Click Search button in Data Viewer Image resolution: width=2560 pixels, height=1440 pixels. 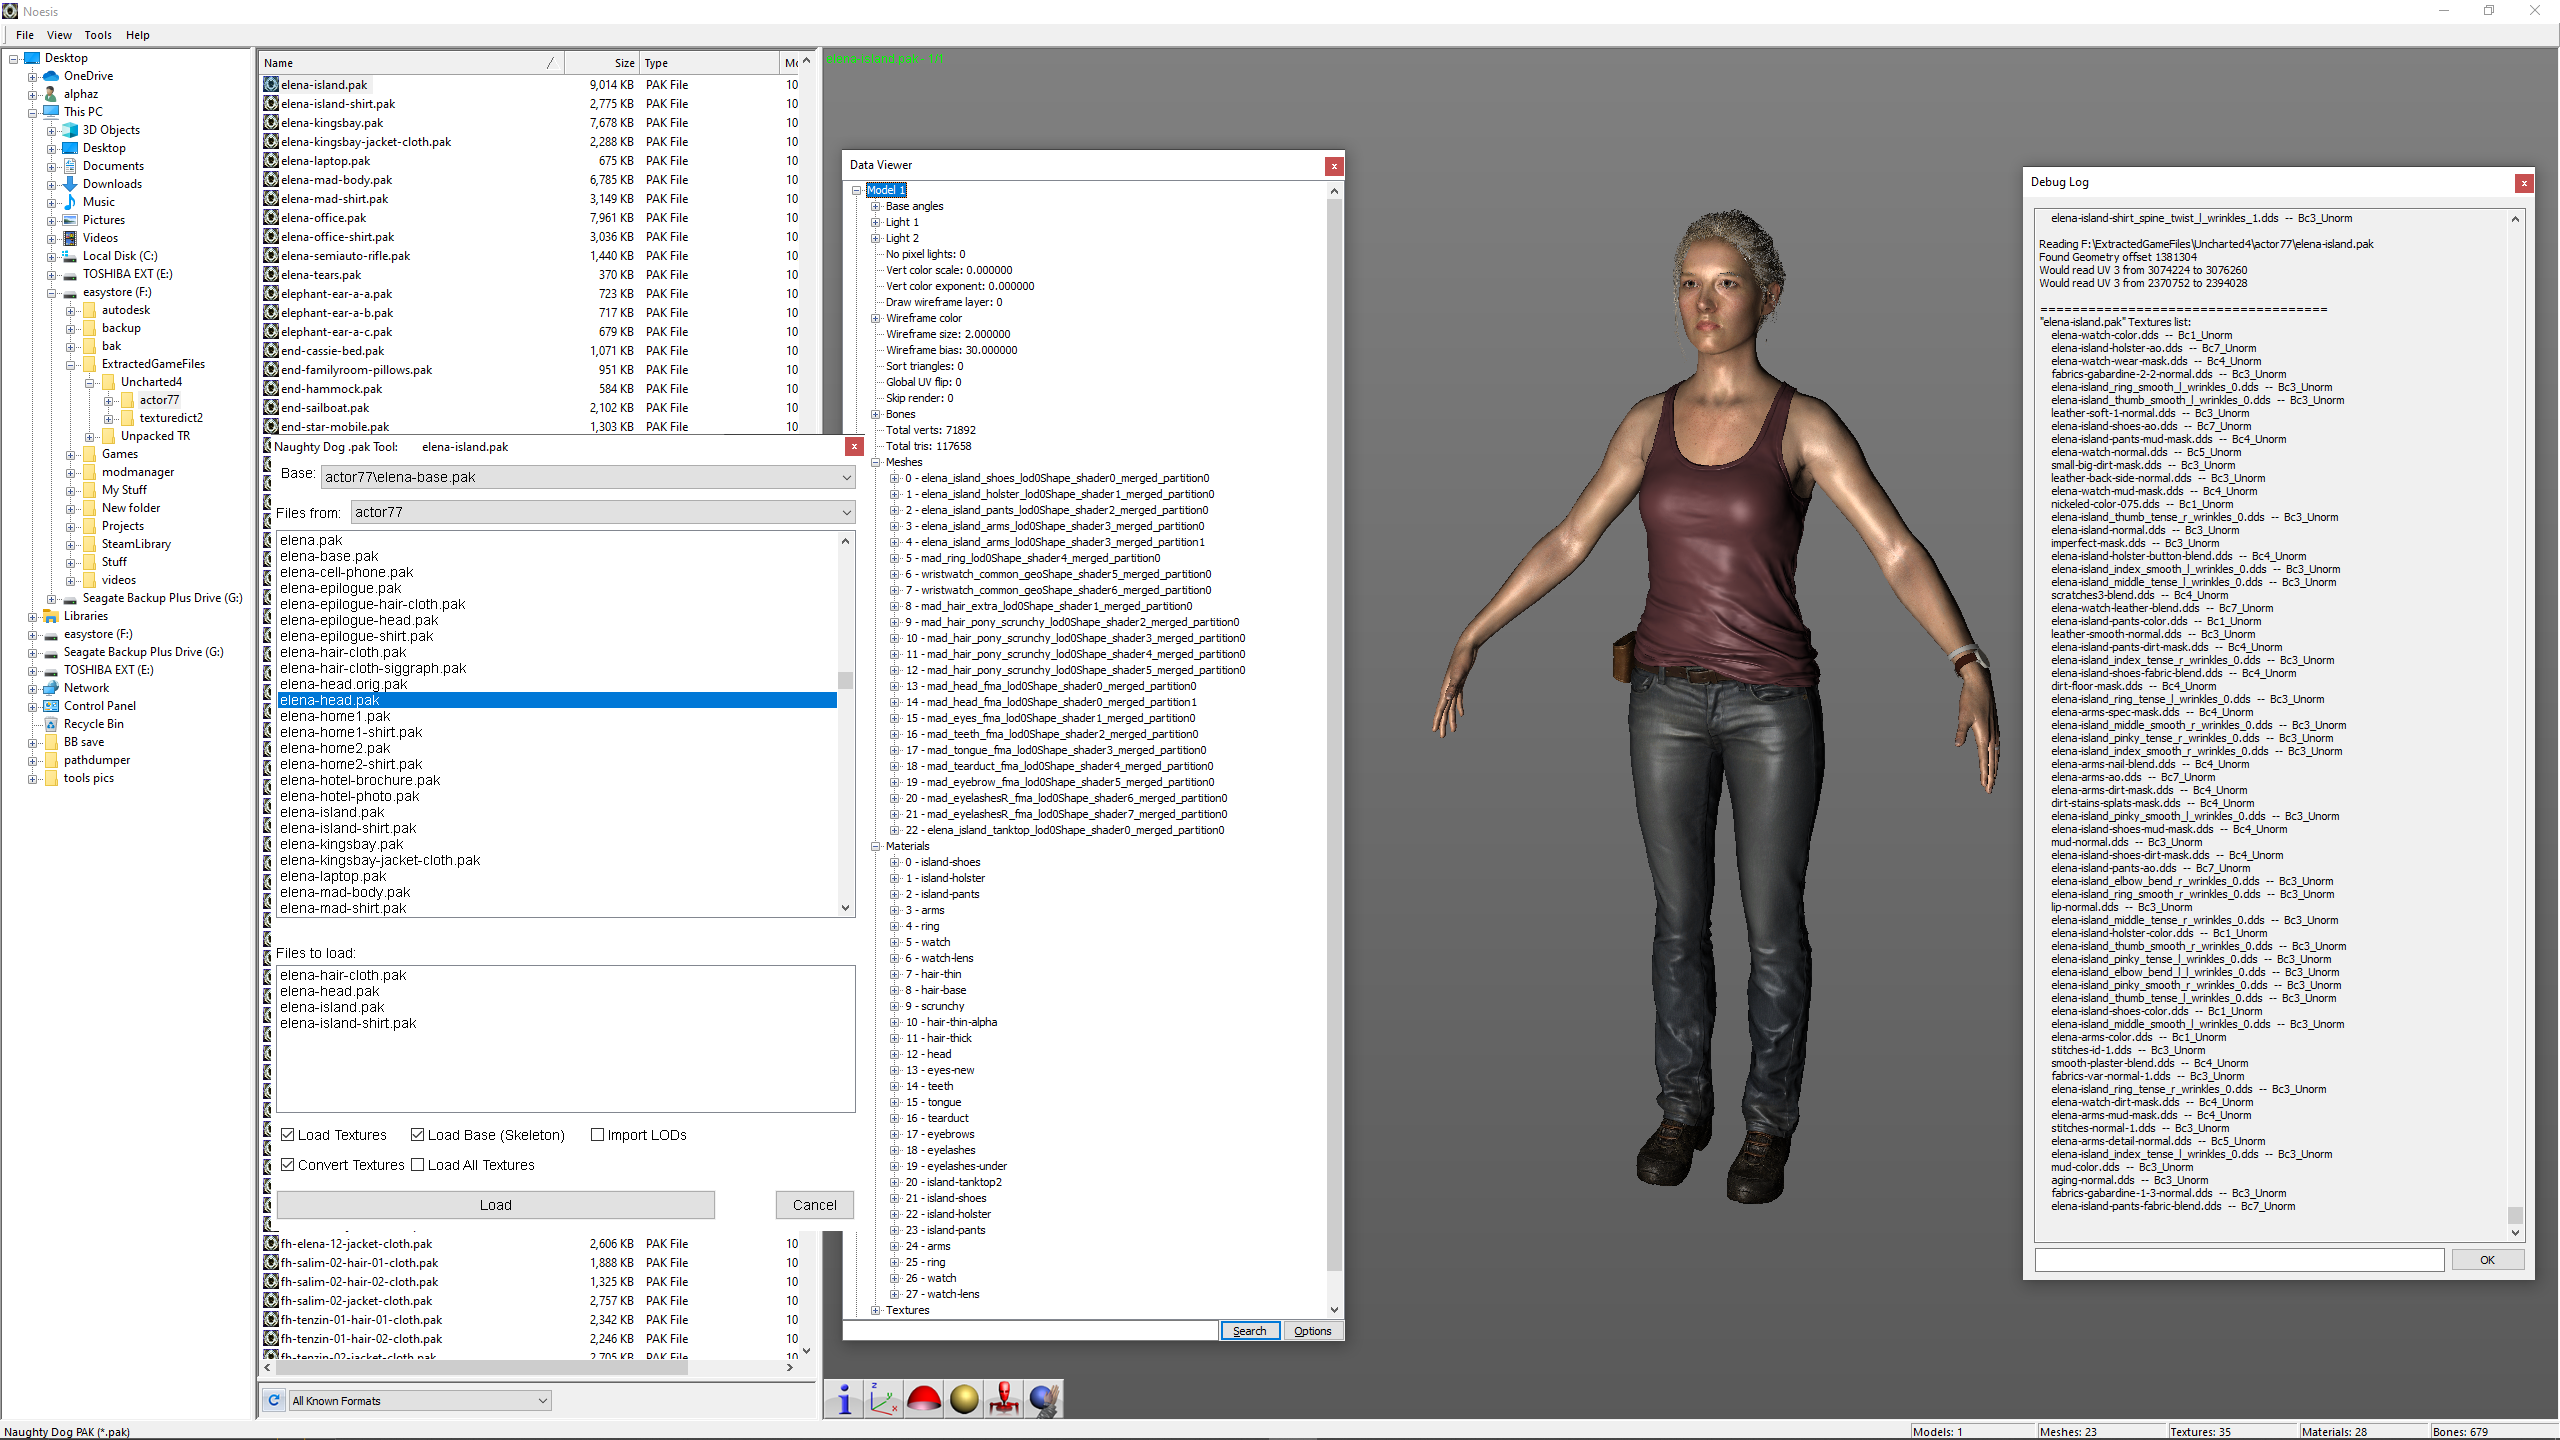[1249, 1331]
